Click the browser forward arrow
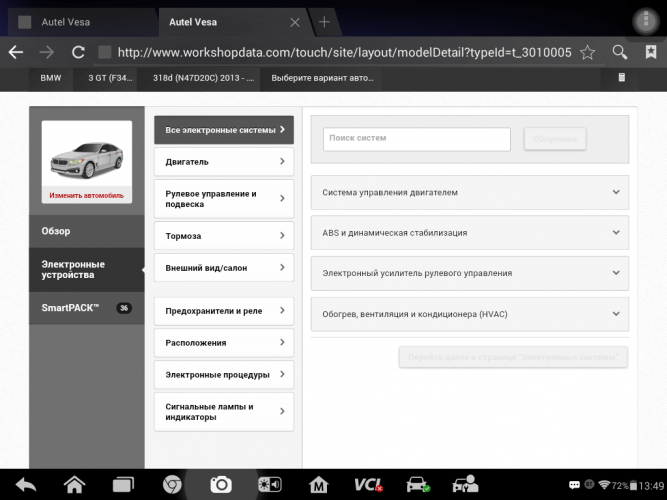Screen dimensions: 667x500 47,52
